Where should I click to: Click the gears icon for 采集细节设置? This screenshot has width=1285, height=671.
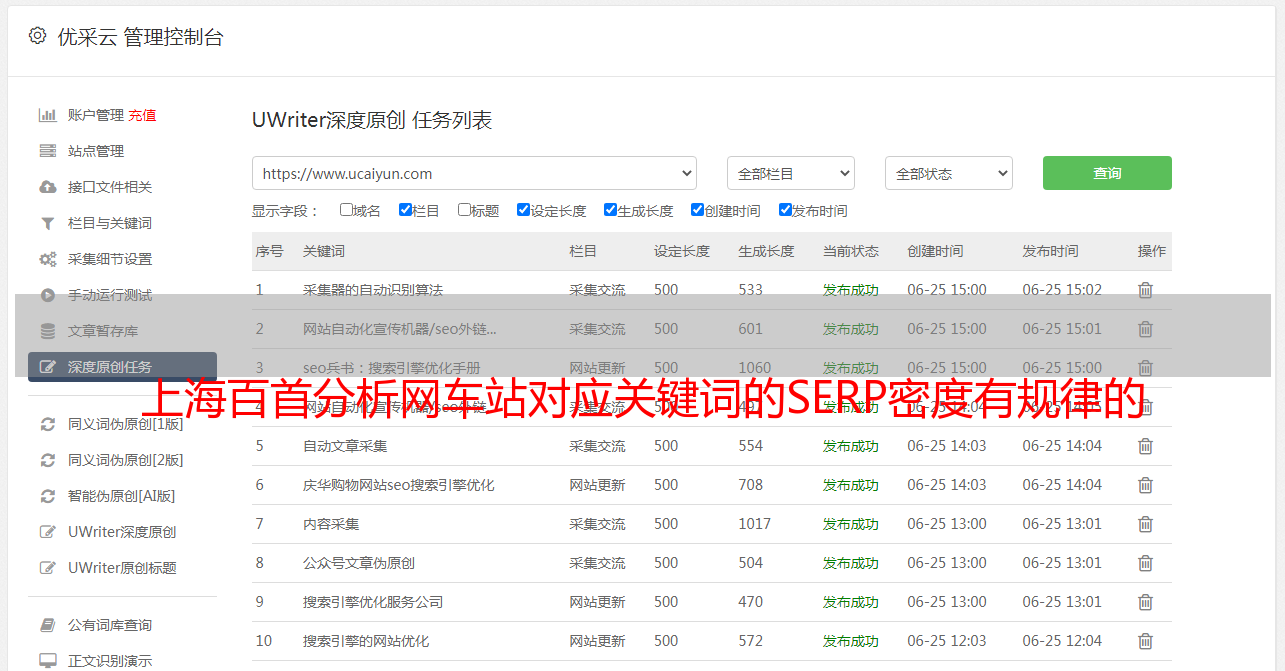pyautogui.click(x=47, y=259)
